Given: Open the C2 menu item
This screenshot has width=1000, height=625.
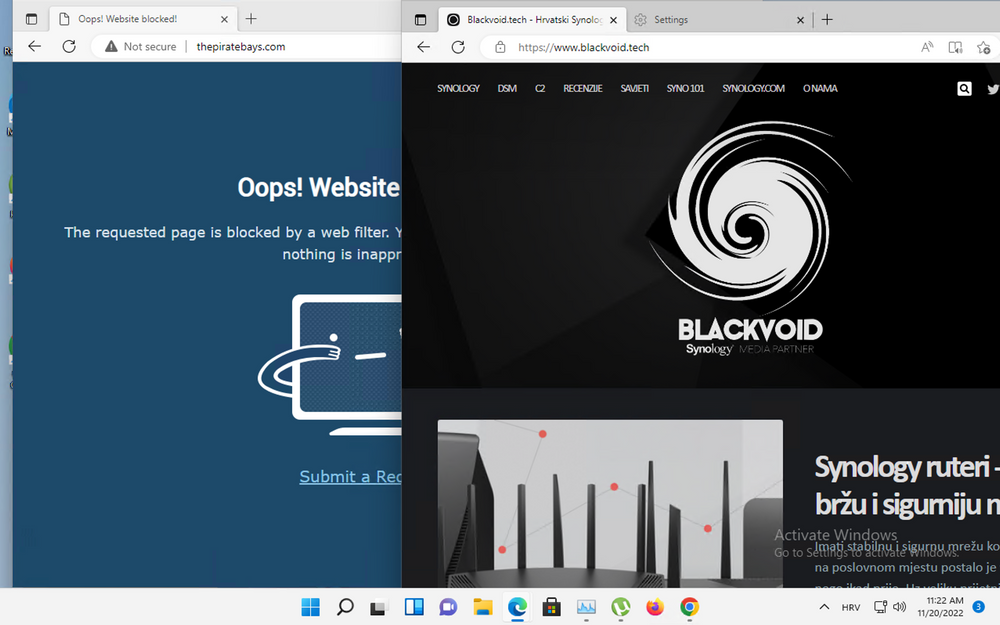Looking at the screenshot, I should [540, 89].
